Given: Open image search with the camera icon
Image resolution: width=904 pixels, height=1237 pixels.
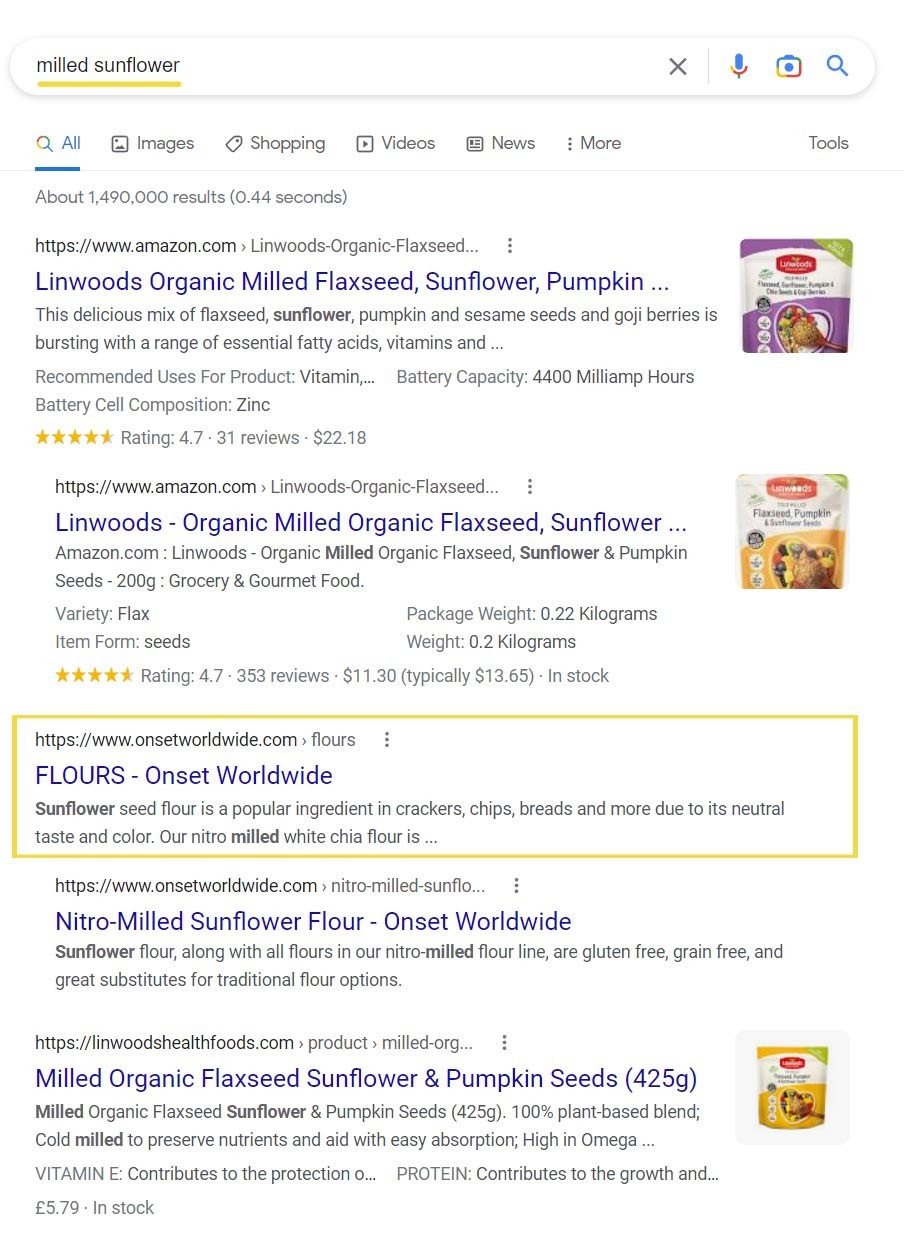Looking at the screenshot, I should [x=789, y=67].
